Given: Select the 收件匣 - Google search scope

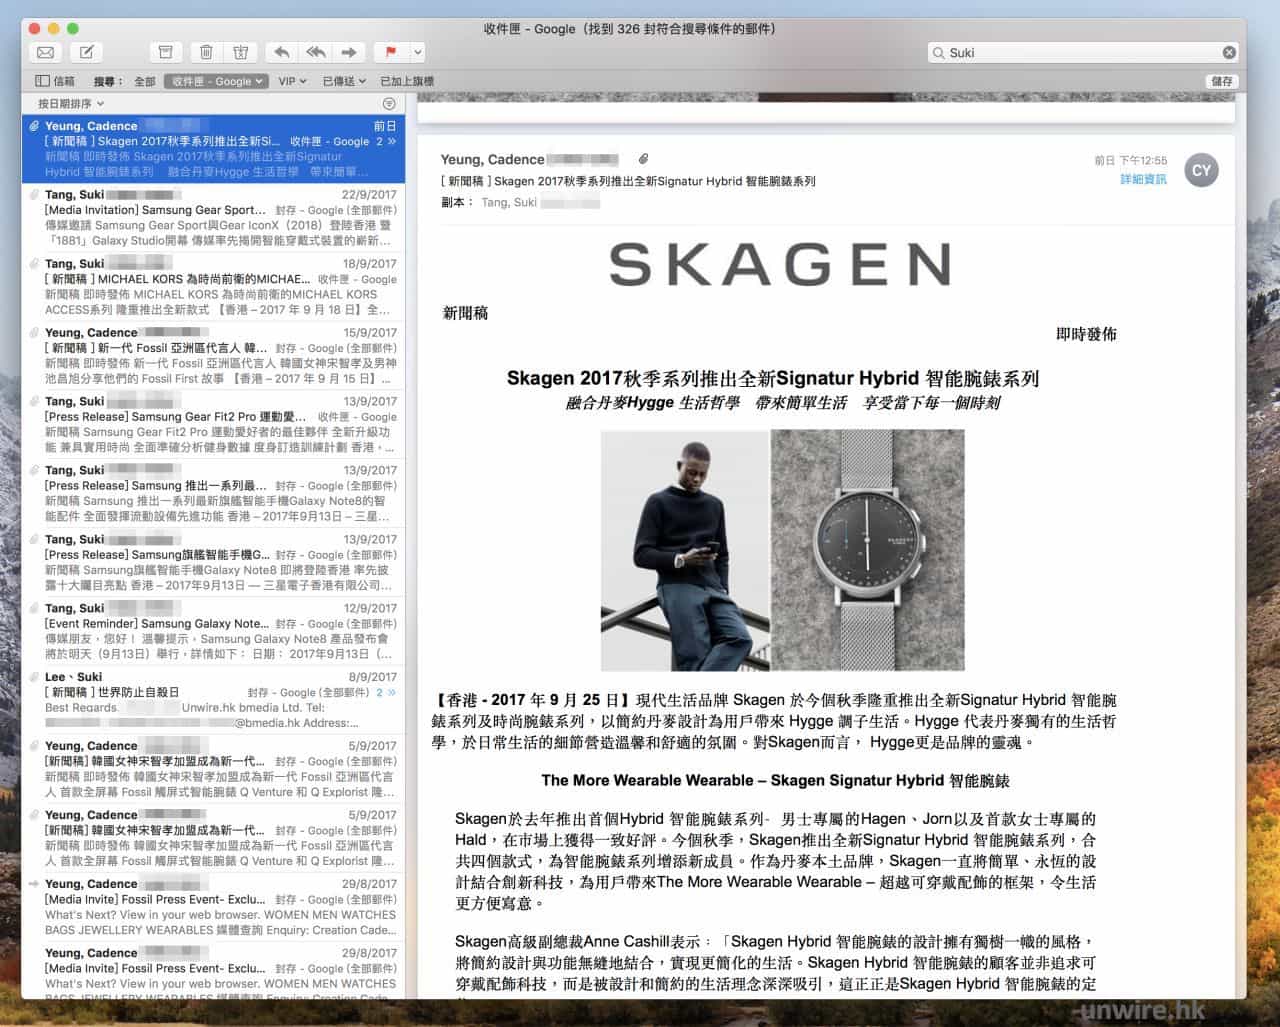Looking at the screenshot, I should tap(216, 81).
